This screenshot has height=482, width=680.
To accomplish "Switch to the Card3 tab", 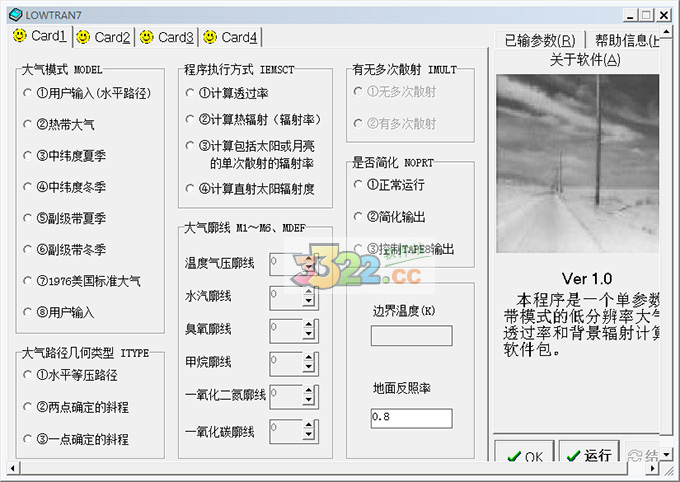I will pos(167,37).
